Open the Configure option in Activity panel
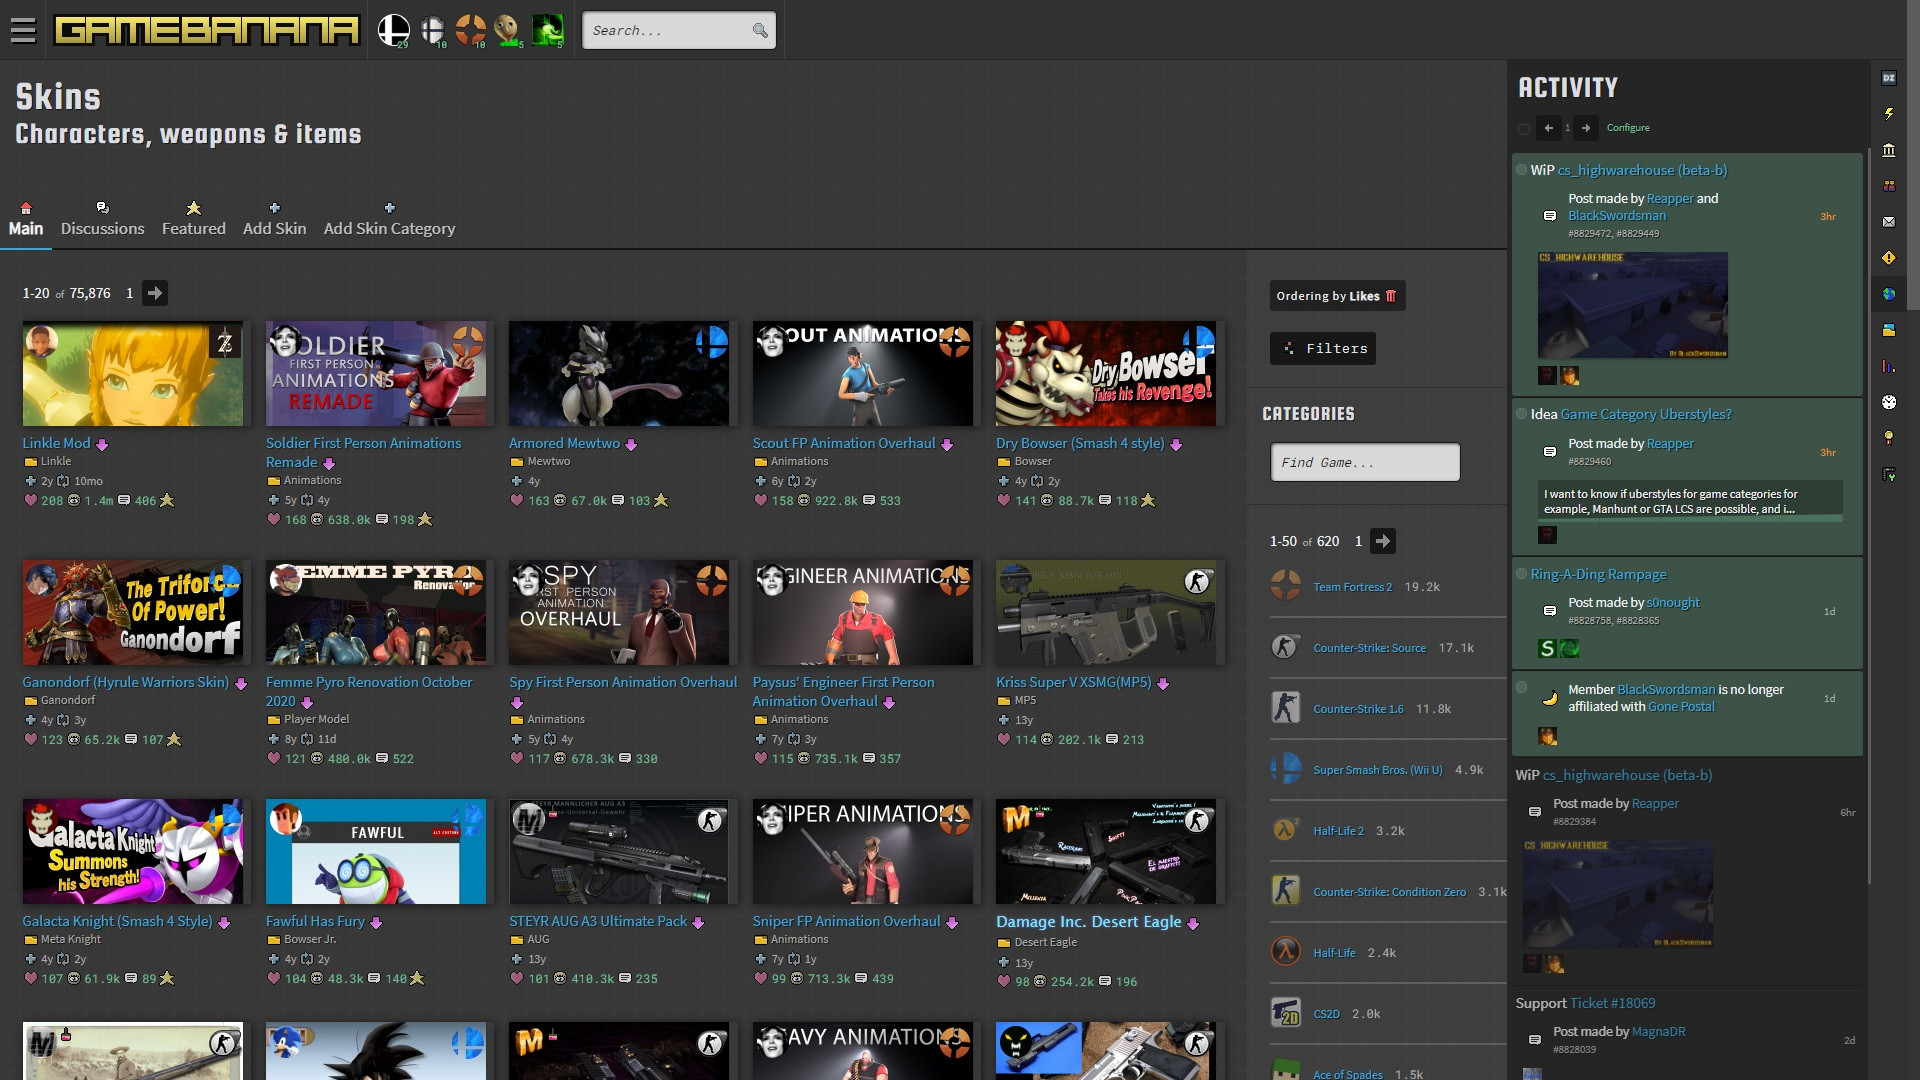This screenshot has width=1920, height=1080. (x=1629, y=128)
